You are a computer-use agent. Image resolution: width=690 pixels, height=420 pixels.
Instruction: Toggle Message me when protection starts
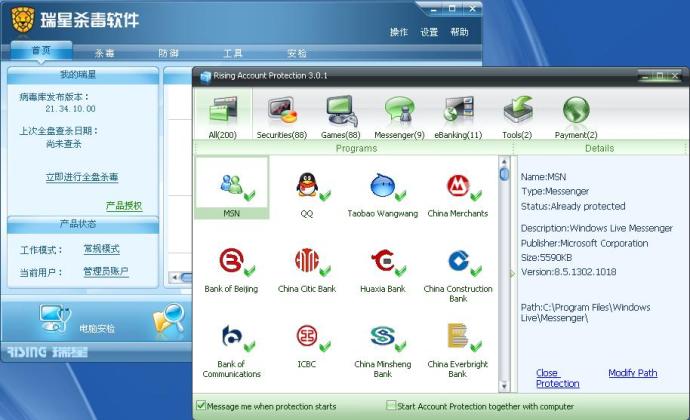[201, 405]
